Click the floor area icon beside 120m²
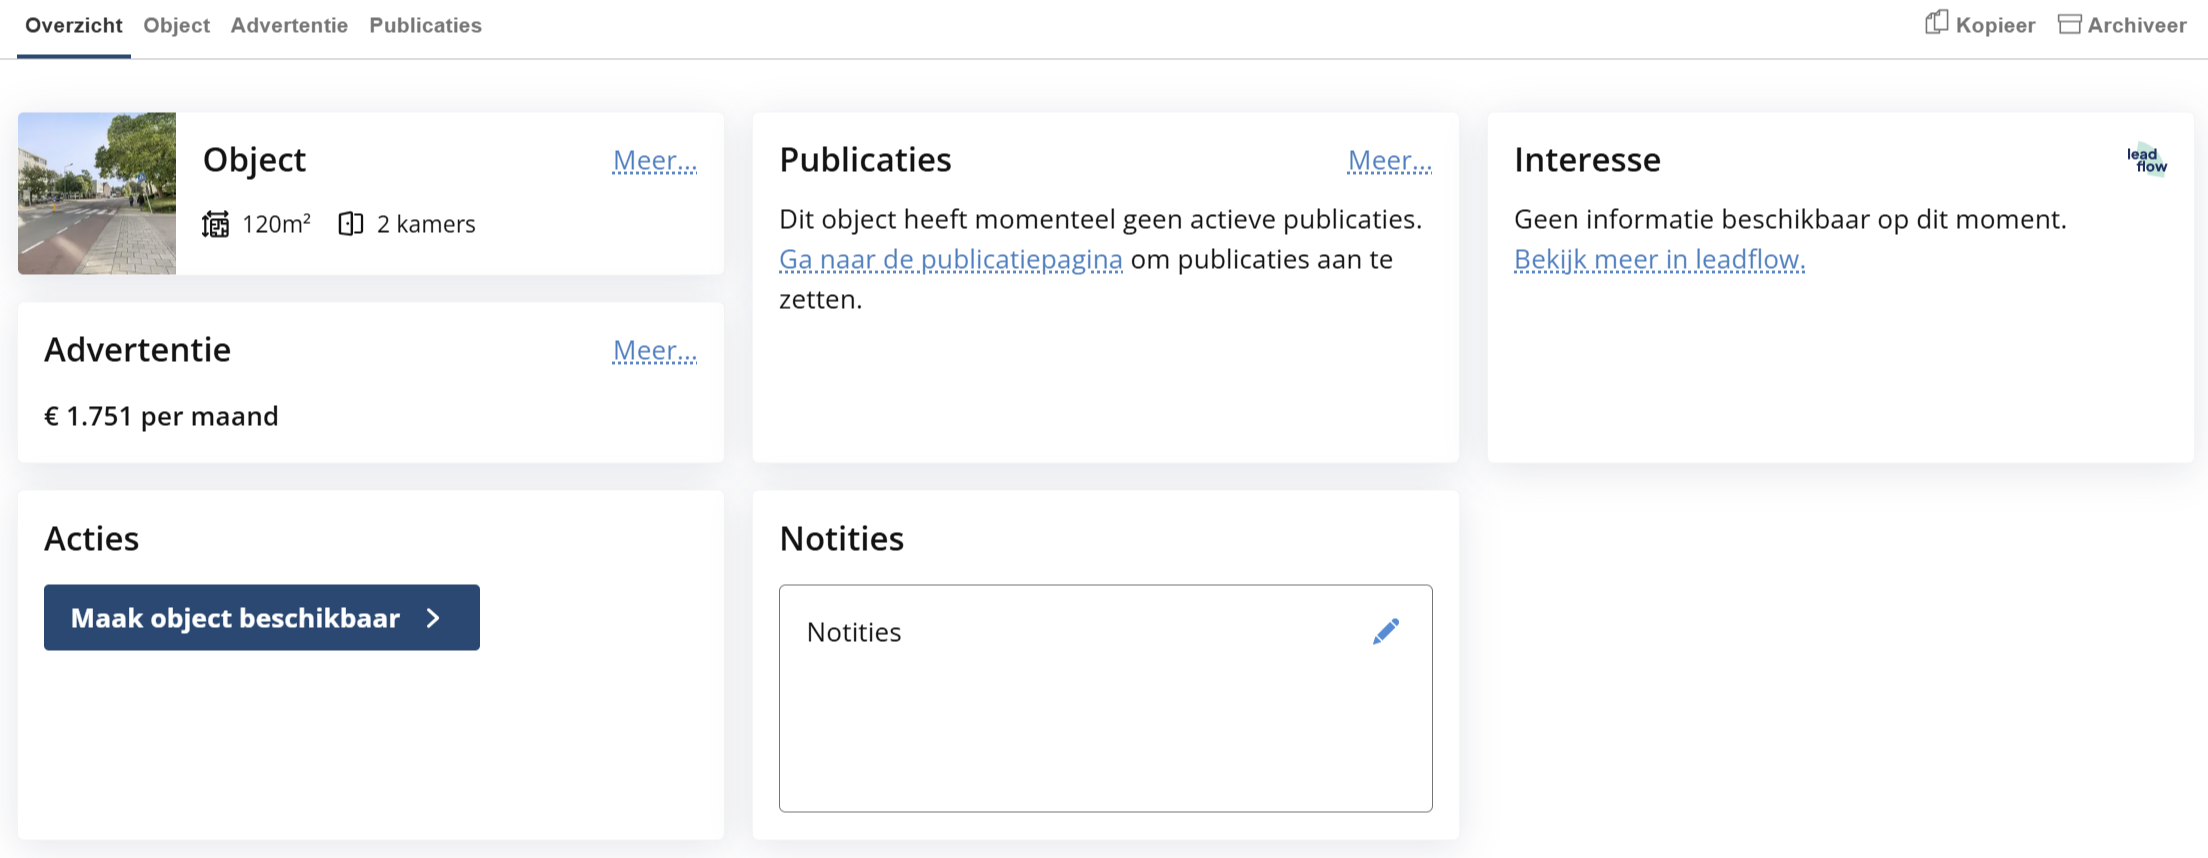Image resolution: width=2208 pixels, height=858 pixels. (x=215, y=224)
